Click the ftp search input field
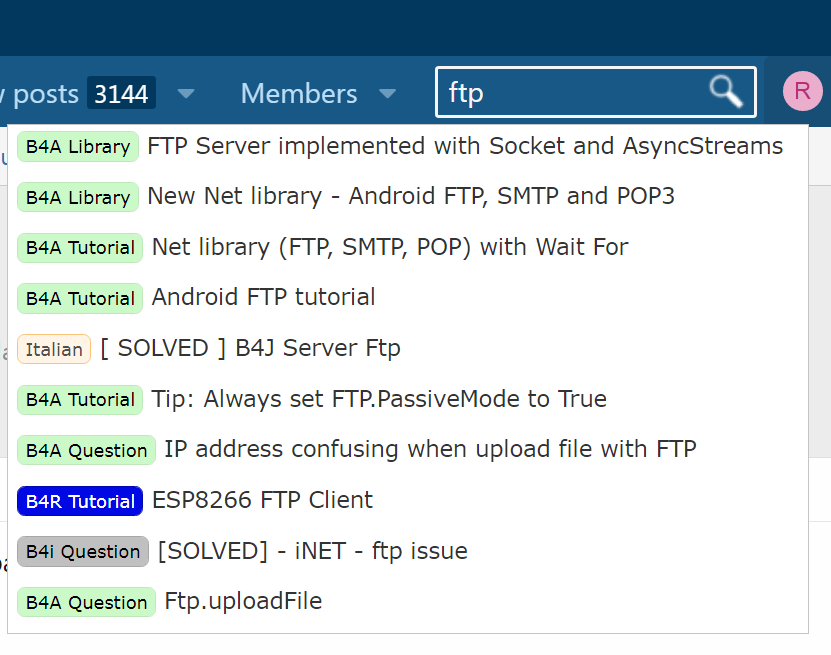The image size is (831, 655). pos(570,93)
